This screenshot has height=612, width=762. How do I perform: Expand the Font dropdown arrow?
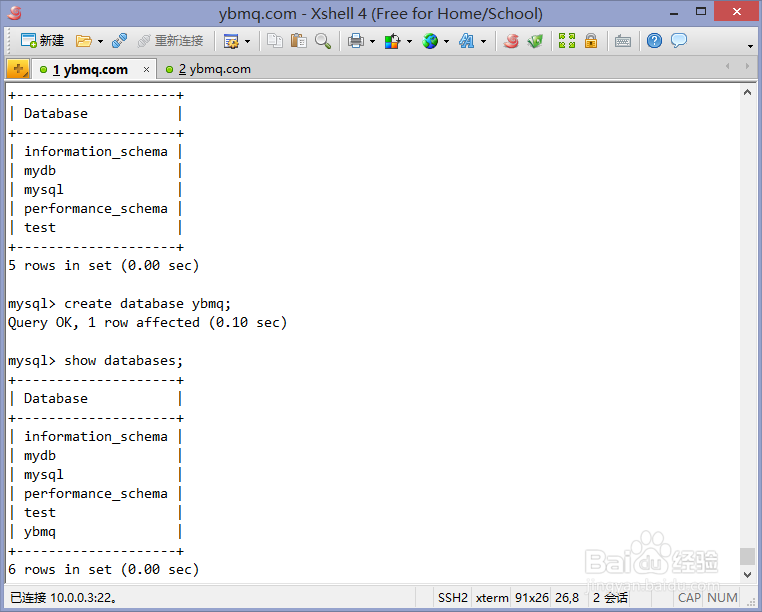[x=484, y=42]
